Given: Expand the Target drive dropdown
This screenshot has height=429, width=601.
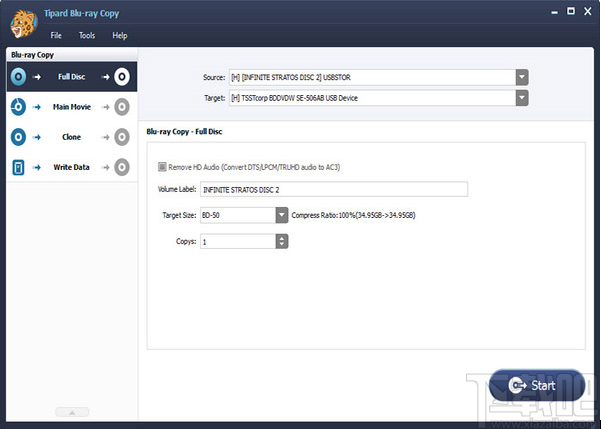Looking at the screenshot, I should 522,98.
